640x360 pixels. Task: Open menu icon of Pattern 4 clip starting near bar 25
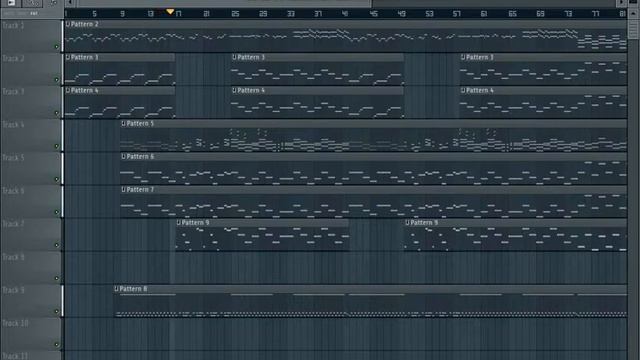[234, 91]
